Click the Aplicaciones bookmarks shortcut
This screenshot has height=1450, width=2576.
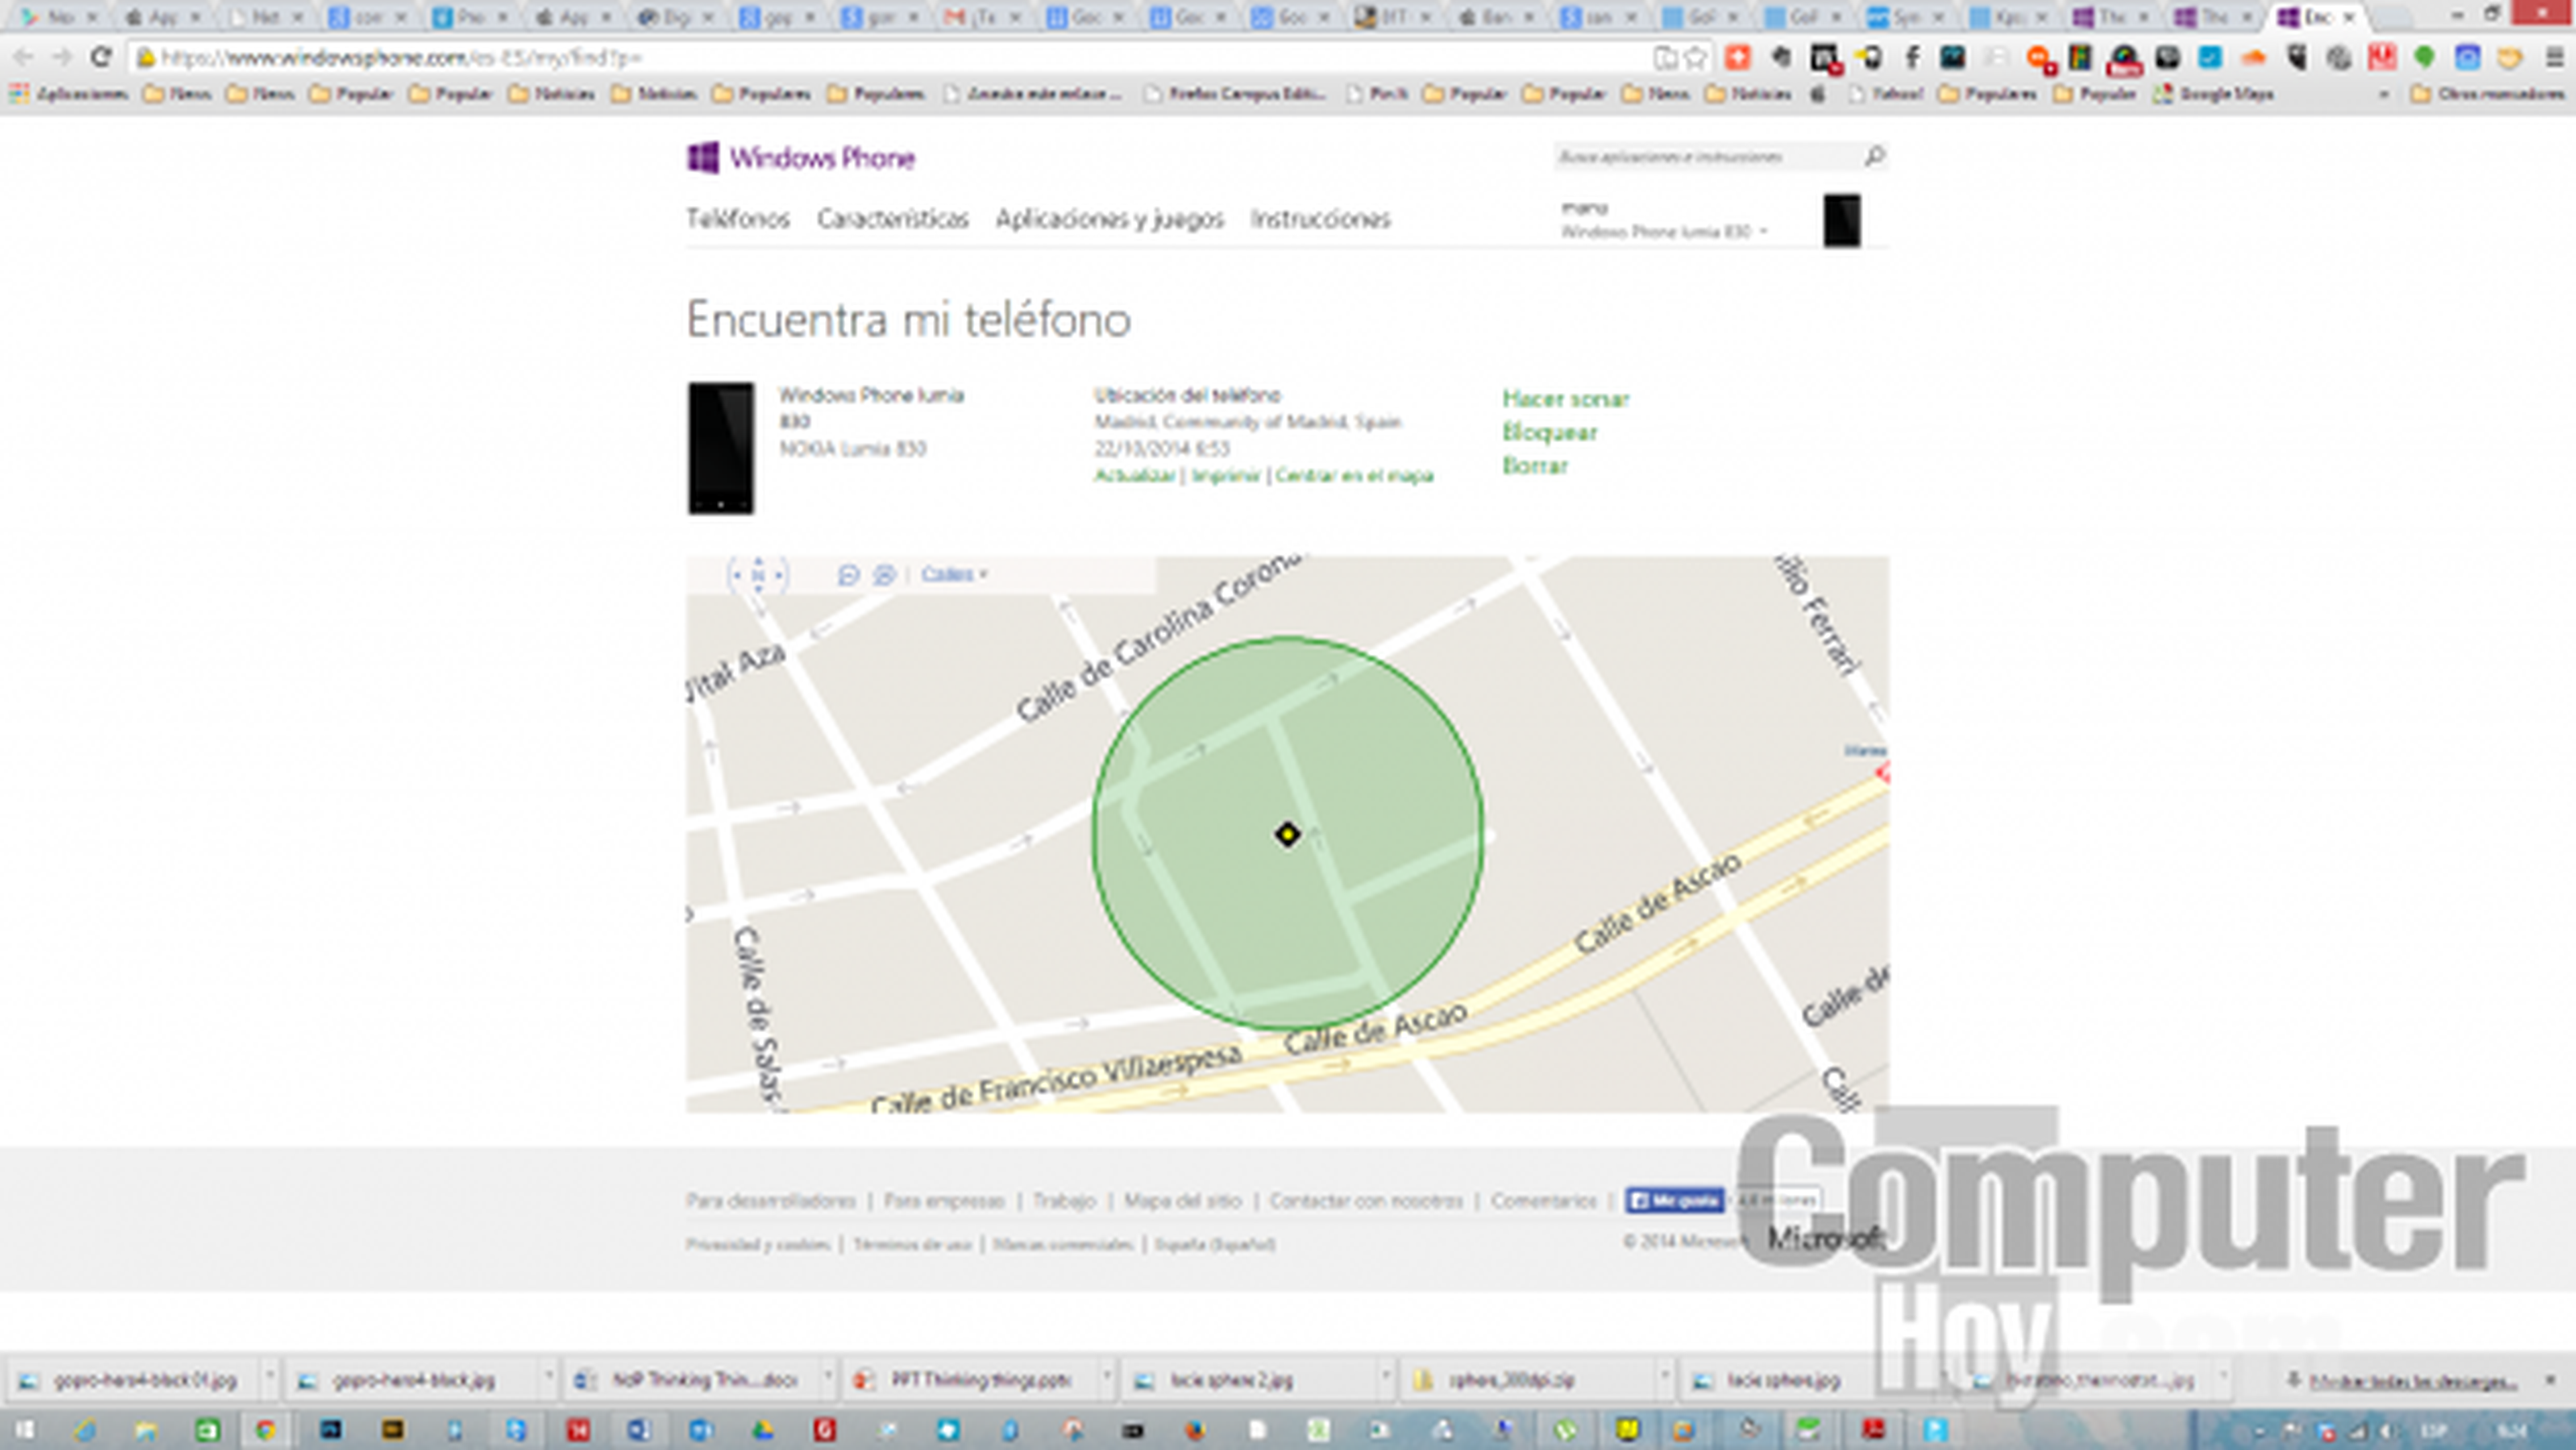pyautogui.click(x=69, y=94)
